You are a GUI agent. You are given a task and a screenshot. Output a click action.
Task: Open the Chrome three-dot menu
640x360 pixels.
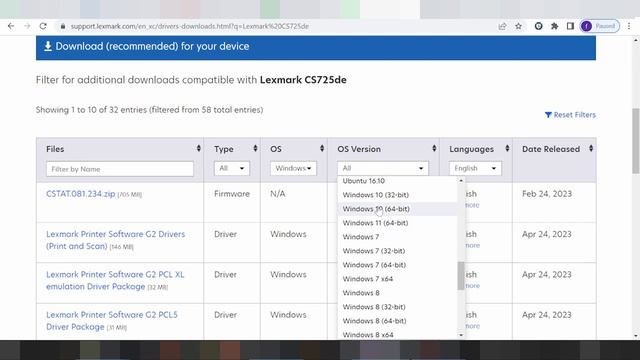click(x=629, y=26)
